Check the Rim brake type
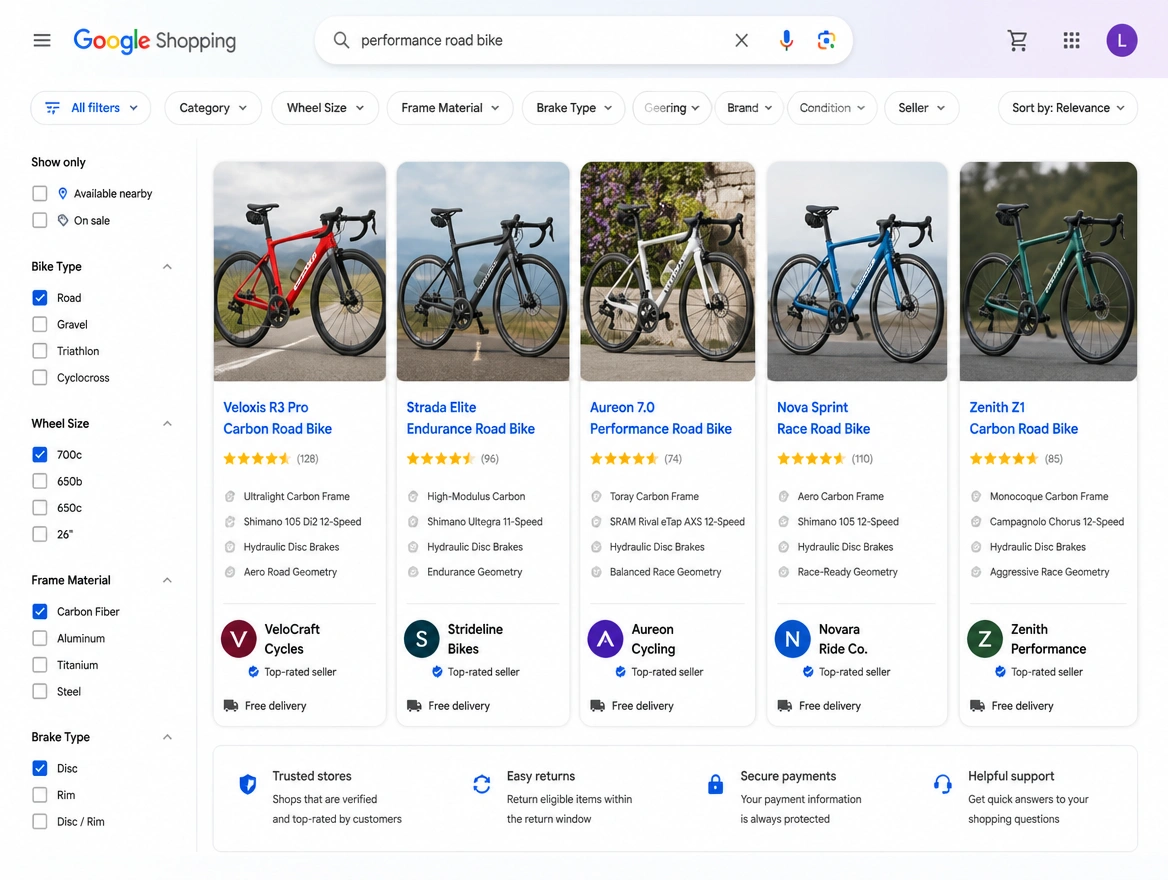Screen dimensions: 1168x880 (x=39, y=795)
